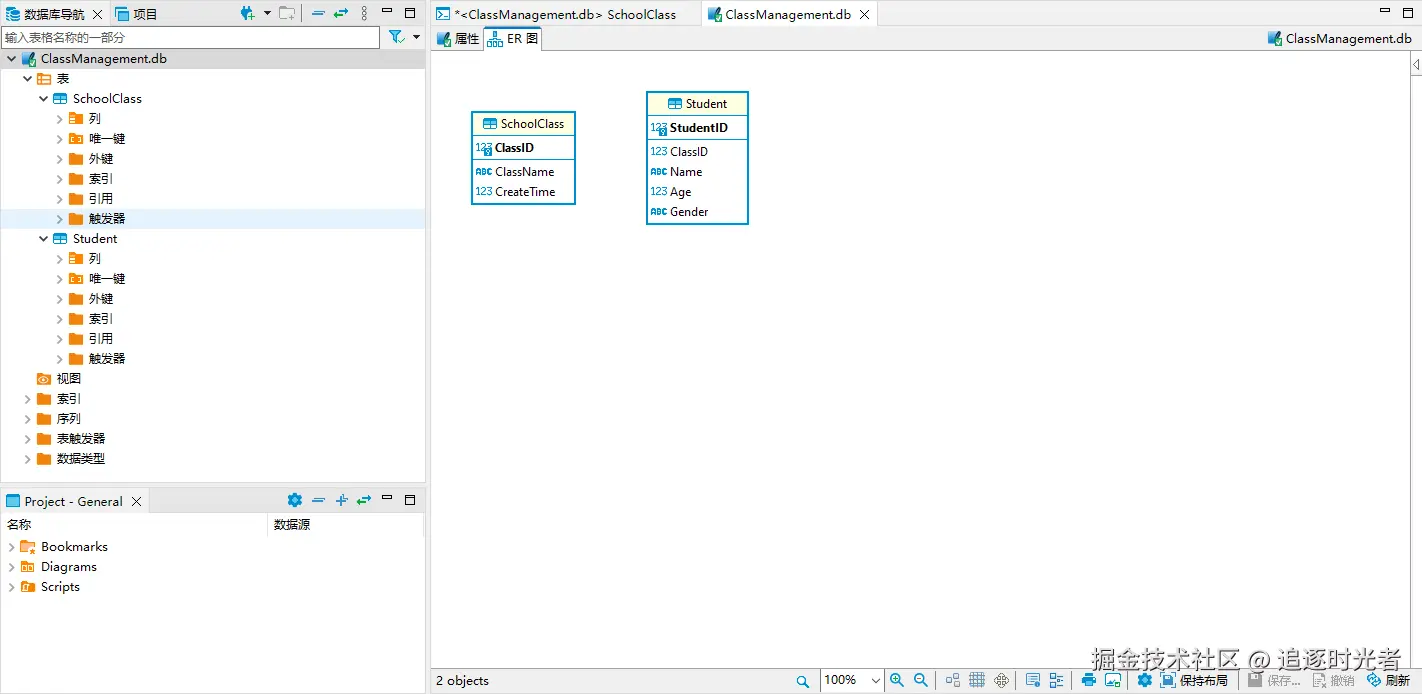Close the ClassManagement.db editor tab
This screenshot has height=694, width=1422.
pyautogui.click(x=865, y=14)
